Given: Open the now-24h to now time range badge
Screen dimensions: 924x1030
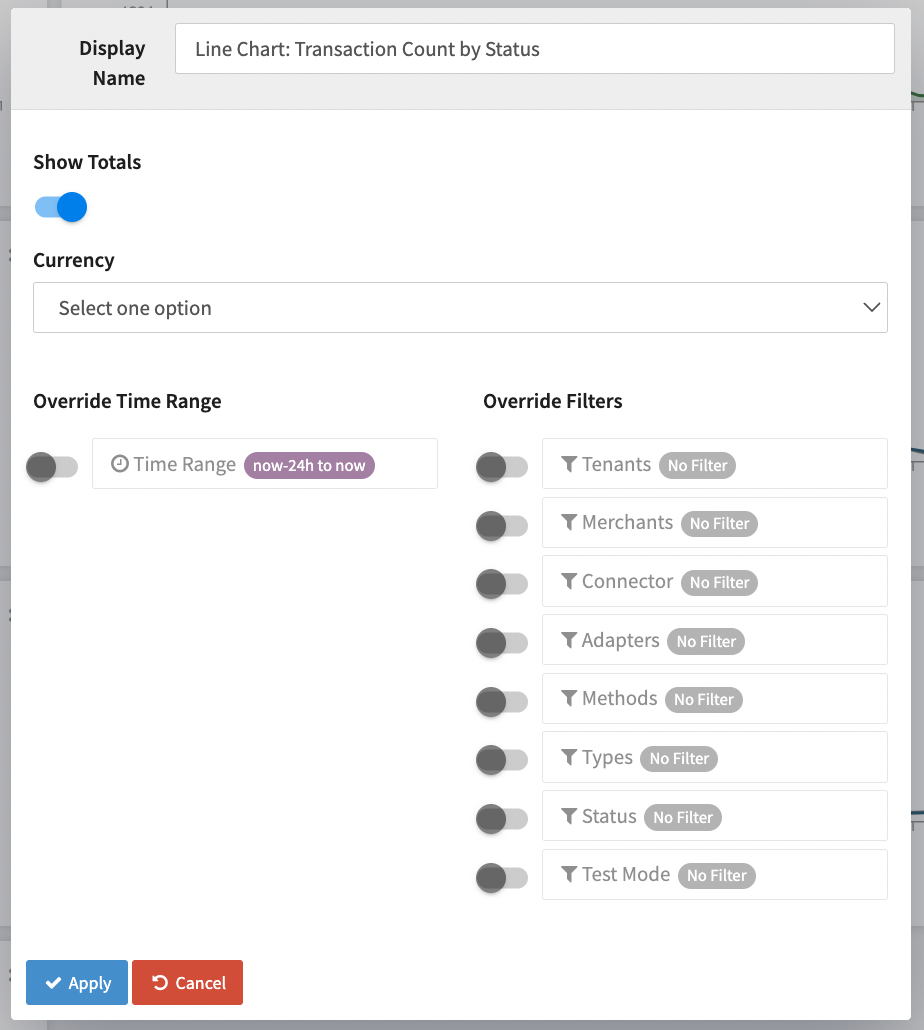Looking at the screenshot, I should tap(309, 465).
